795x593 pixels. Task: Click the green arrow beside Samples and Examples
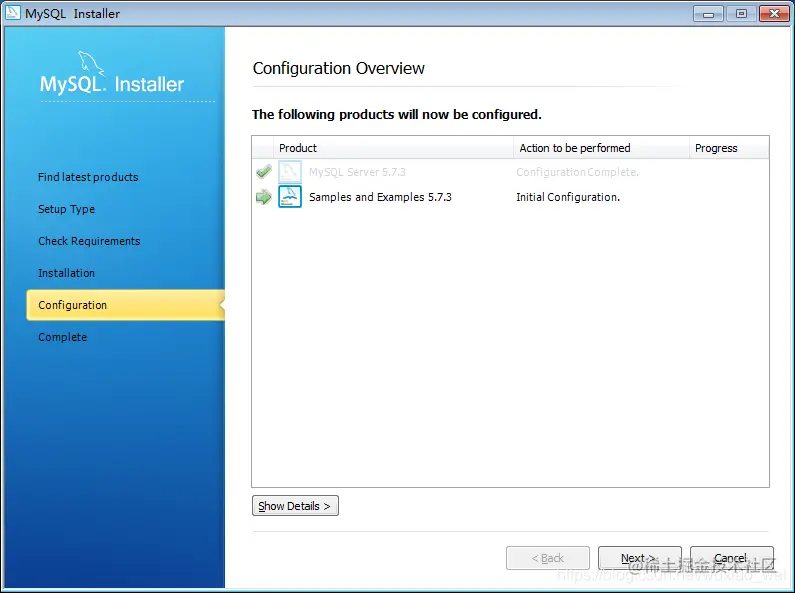[x=264, y=197]
